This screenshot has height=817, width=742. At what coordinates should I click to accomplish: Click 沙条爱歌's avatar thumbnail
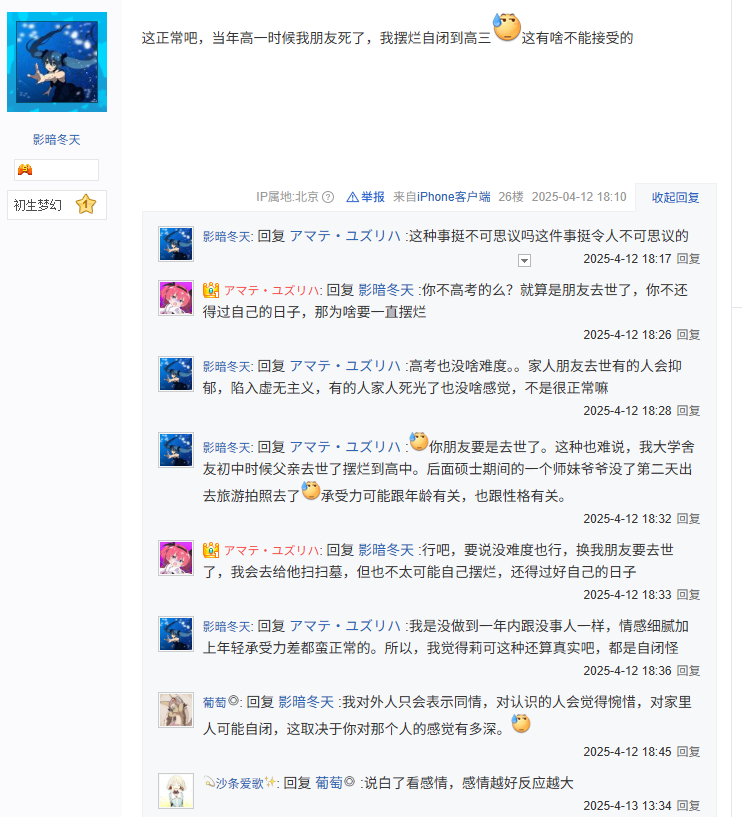click(176, 791)
